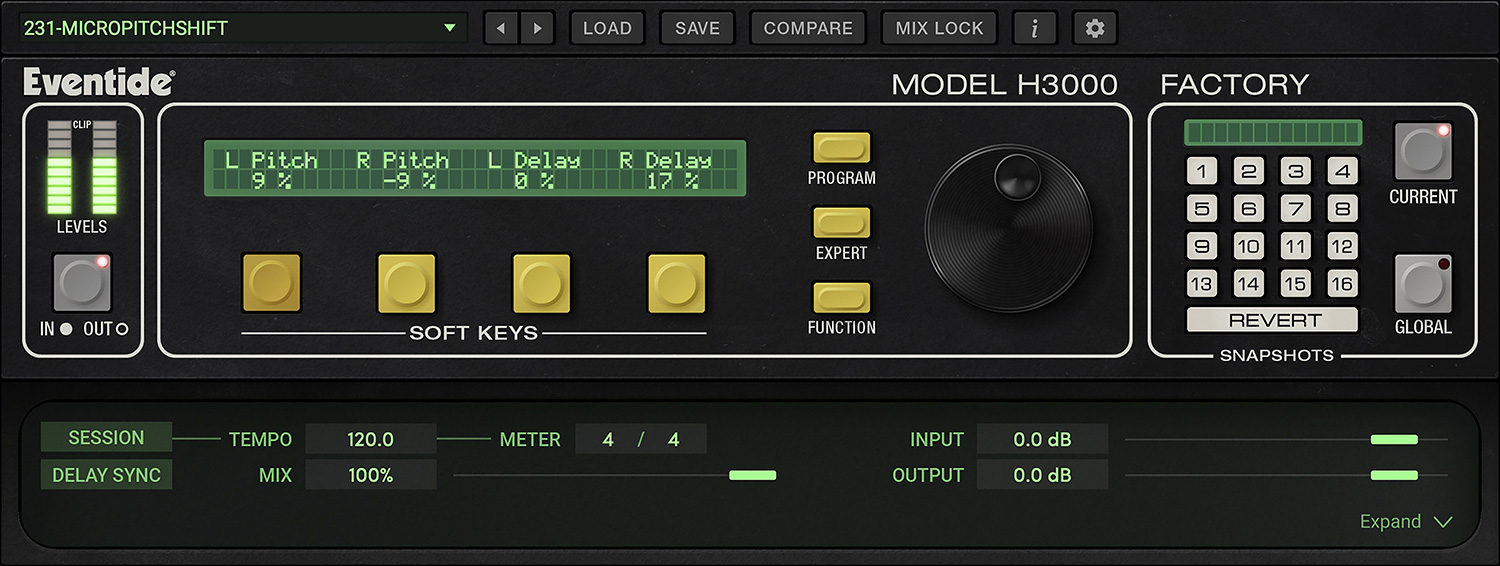Click the EXPERT button
This screenshot has width=1500, height=566.
pyautogui.click(x=841, y=223)
